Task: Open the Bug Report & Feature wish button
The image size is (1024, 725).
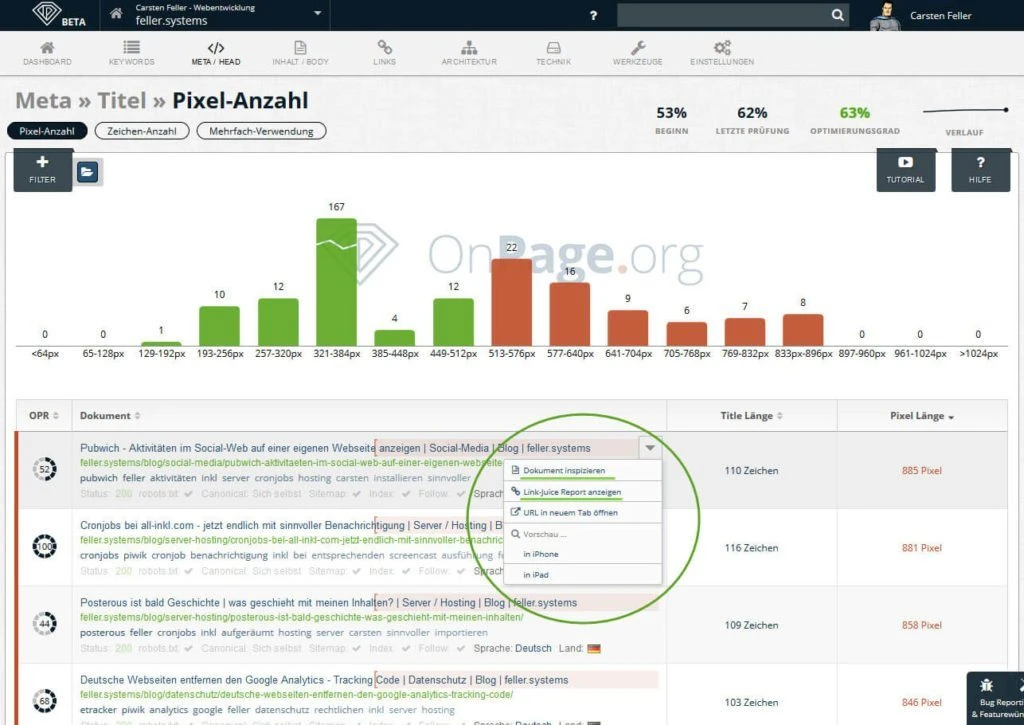Action: 995,698
